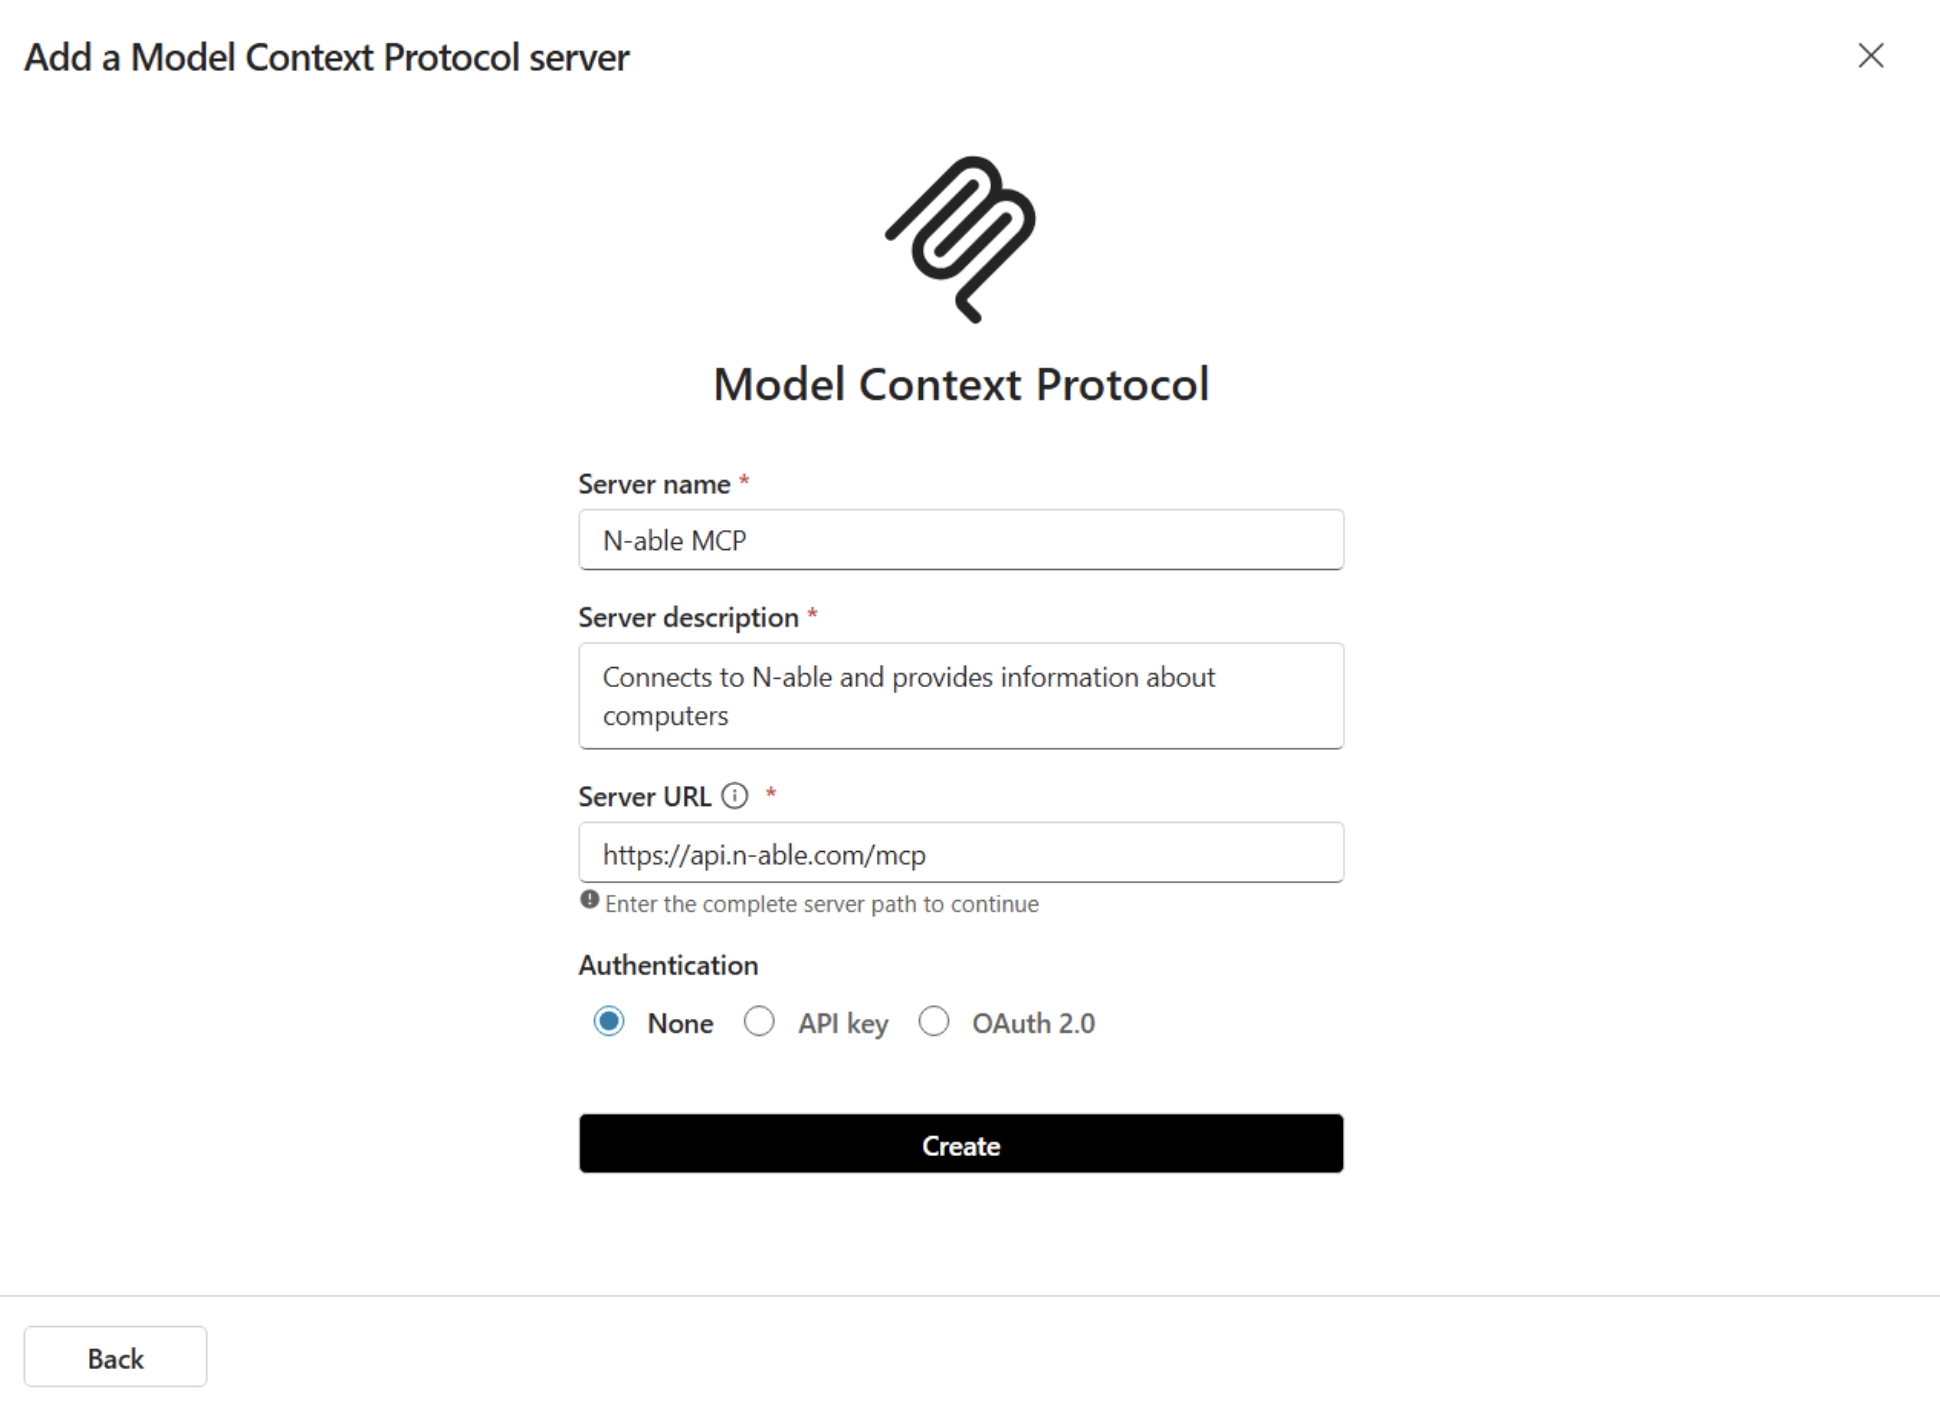Click the Model Context Protocol heading text
Image resolution: width=1940 pixels, height=1404 pixels.
coord(960,383)
